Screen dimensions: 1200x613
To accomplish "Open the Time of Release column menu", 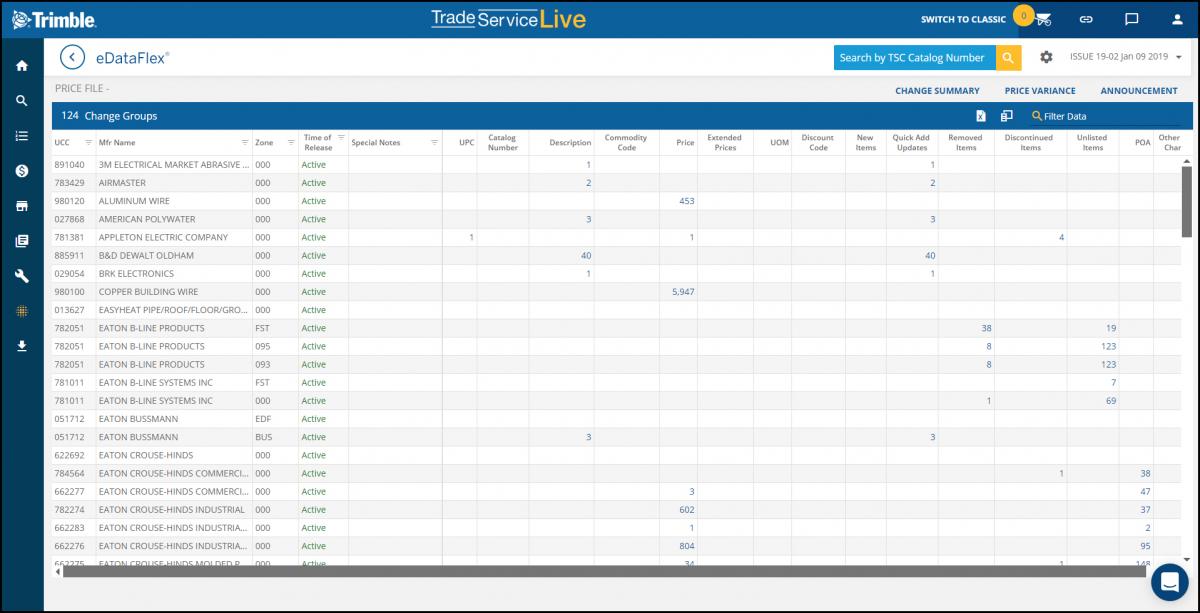I will point(341,138).
